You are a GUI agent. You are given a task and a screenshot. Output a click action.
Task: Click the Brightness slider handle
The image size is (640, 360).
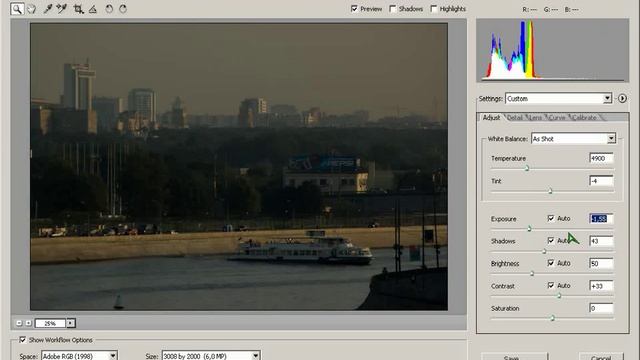[x=532, y=273]
